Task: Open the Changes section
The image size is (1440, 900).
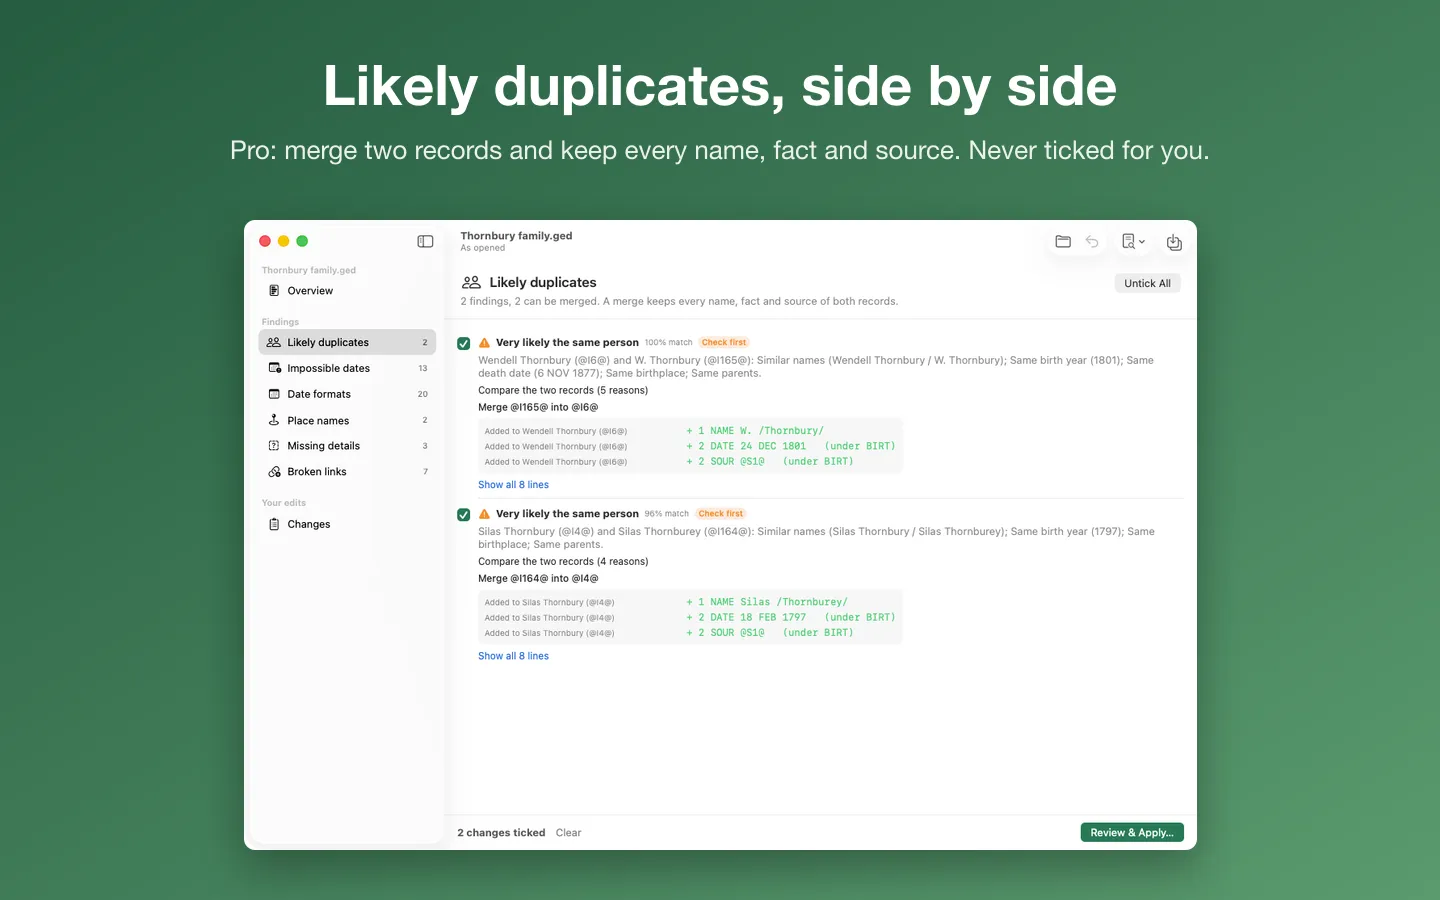Action: (x=347, y=524)
